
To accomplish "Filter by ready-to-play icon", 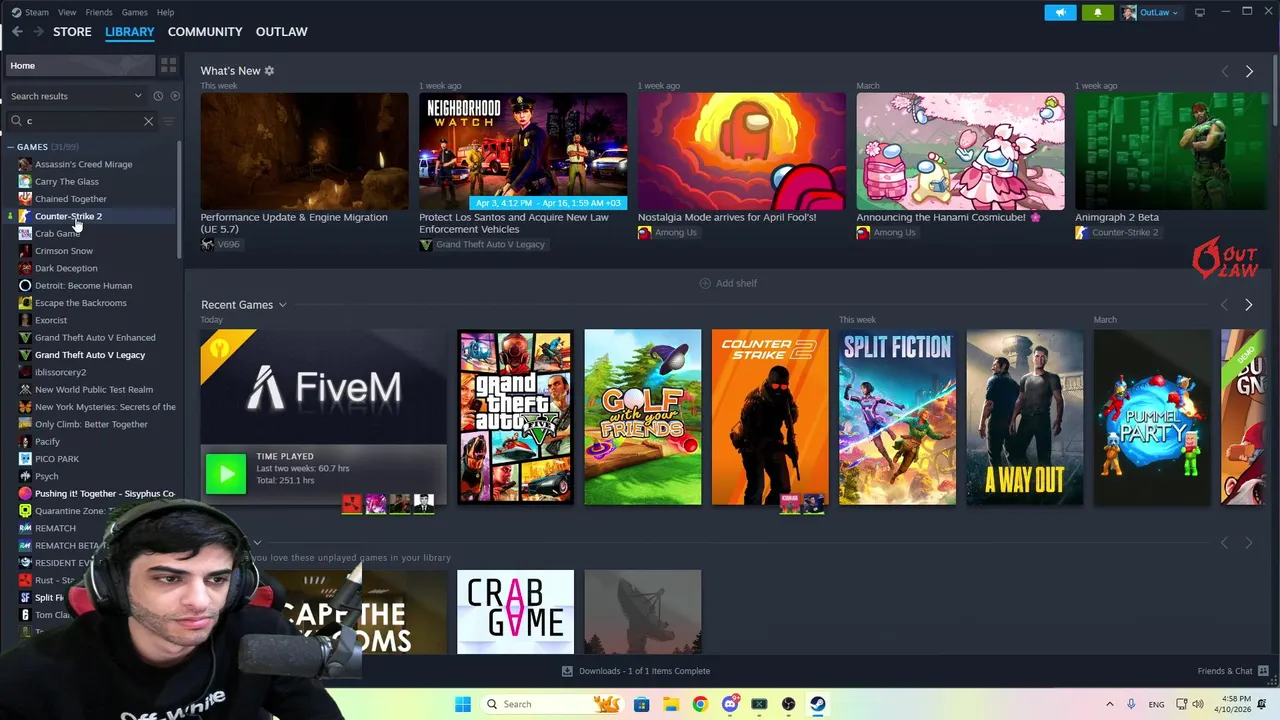I will (x=175, y=96).
